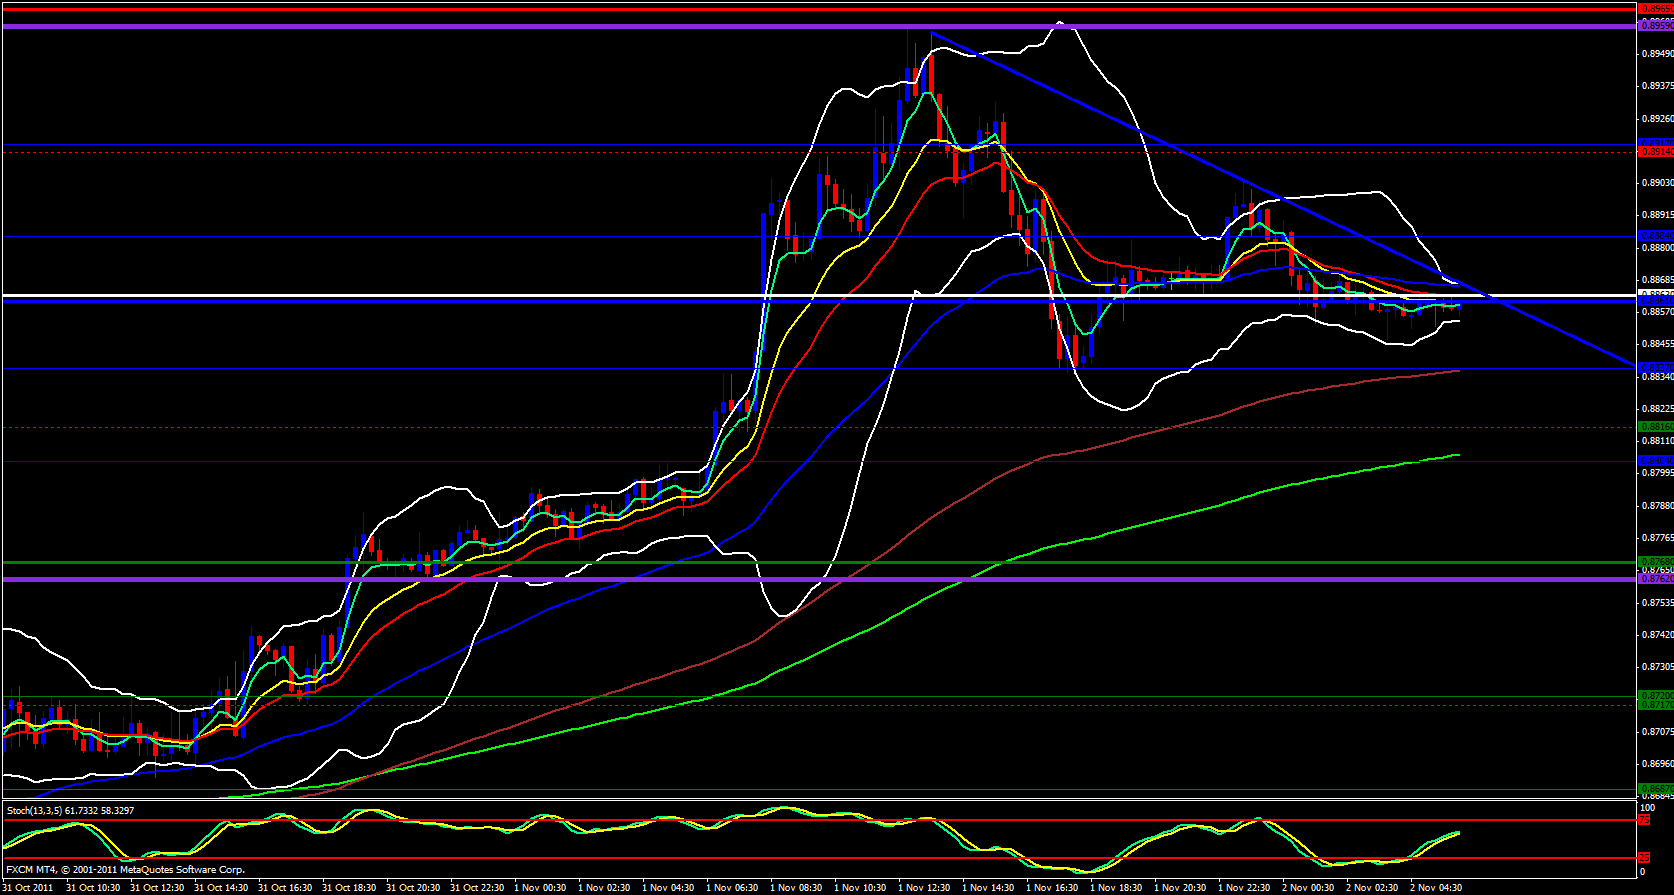Select the 2 Nov 04:30 time label
The image size is (1674, 895).
[x=1436, y=888]
